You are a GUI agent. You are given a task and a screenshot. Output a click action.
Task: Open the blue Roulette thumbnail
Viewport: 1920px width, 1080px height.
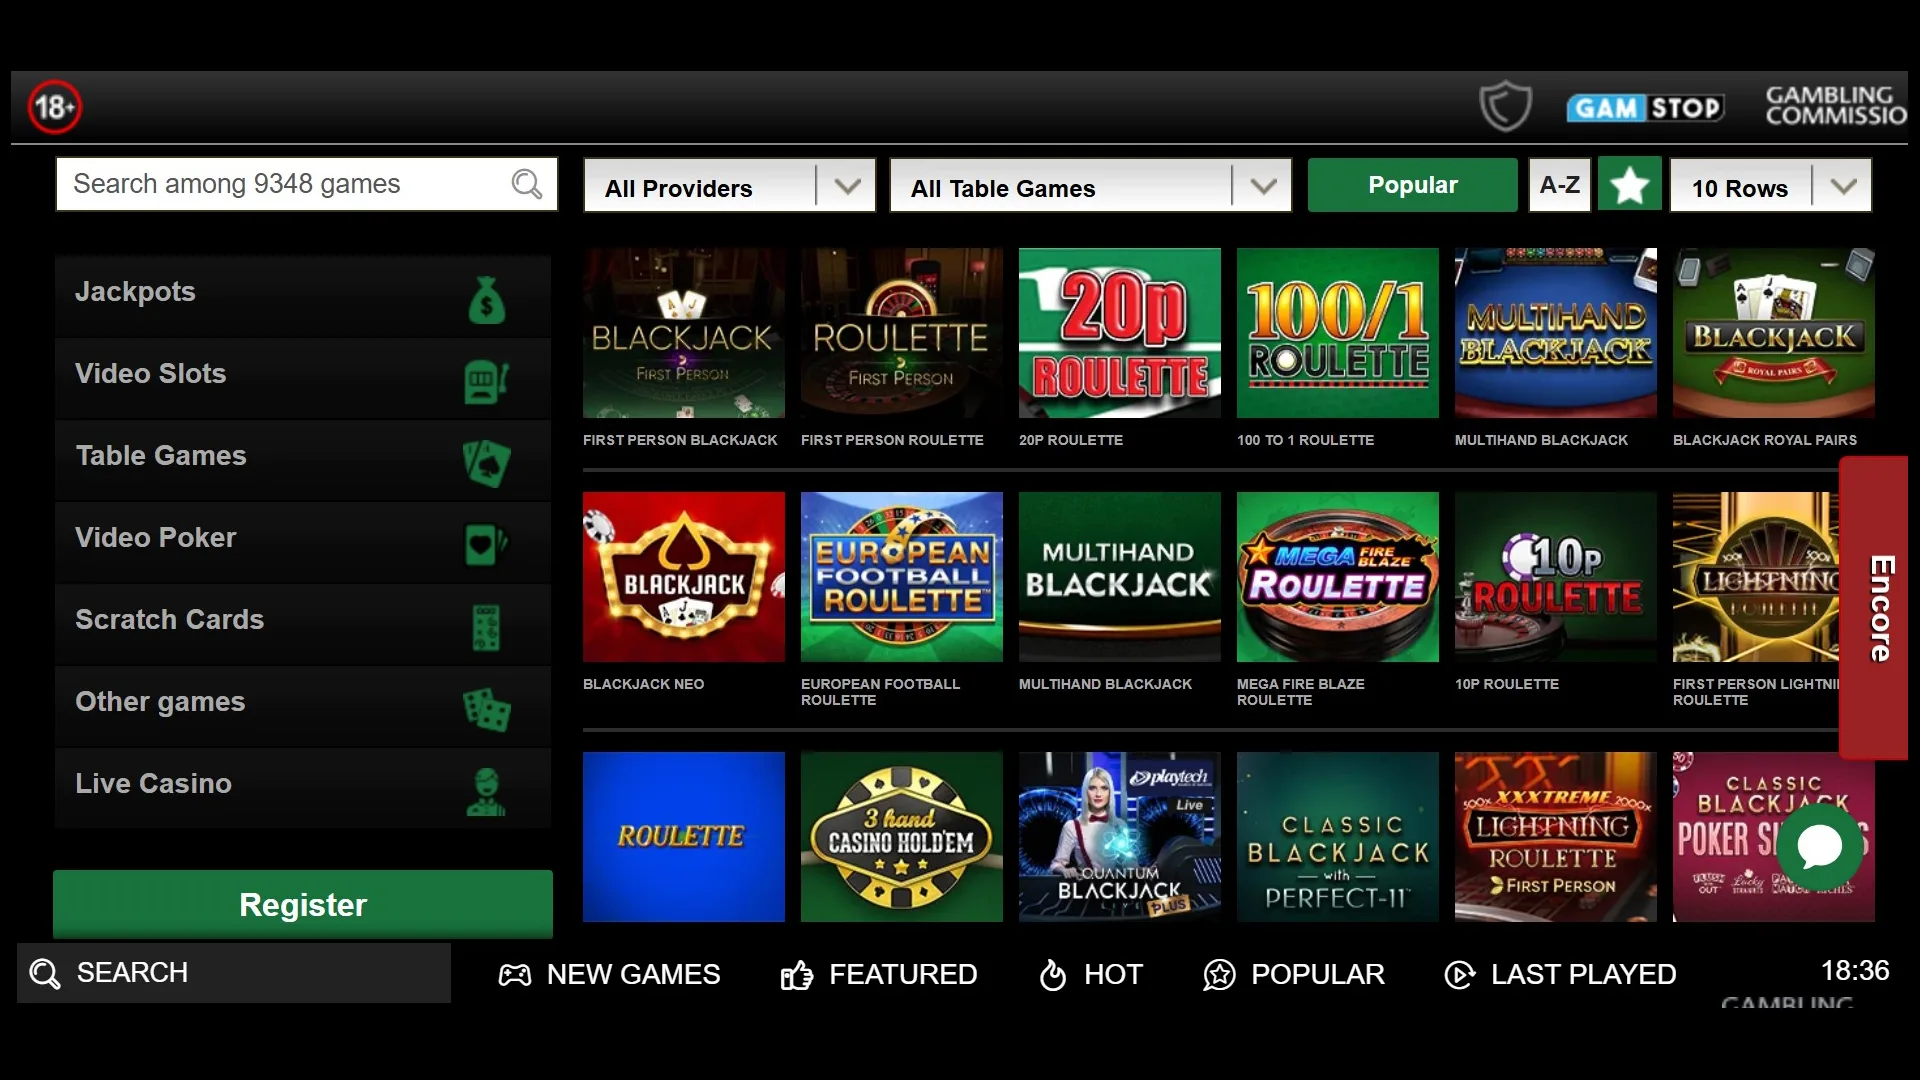pyautogui.click(x=684, y=837)
